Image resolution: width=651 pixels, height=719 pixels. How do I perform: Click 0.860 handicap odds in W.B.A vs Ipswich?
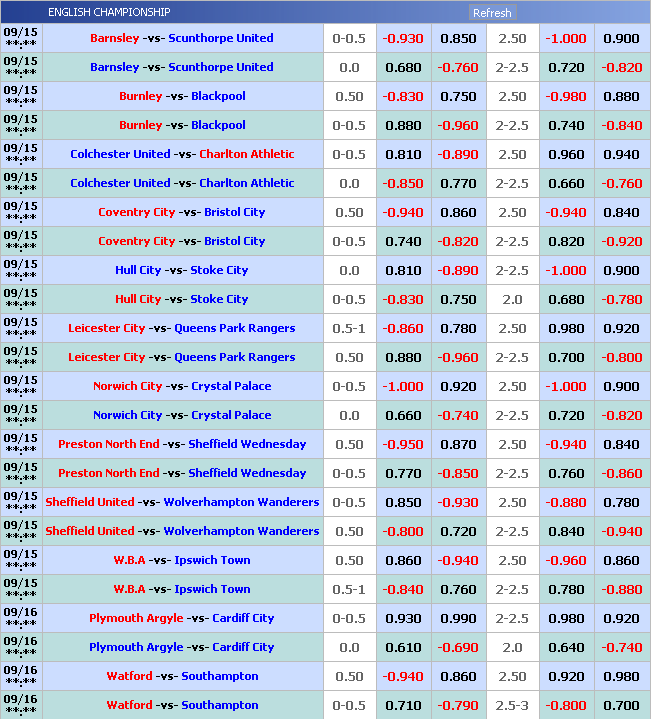(x=402, y=561)
